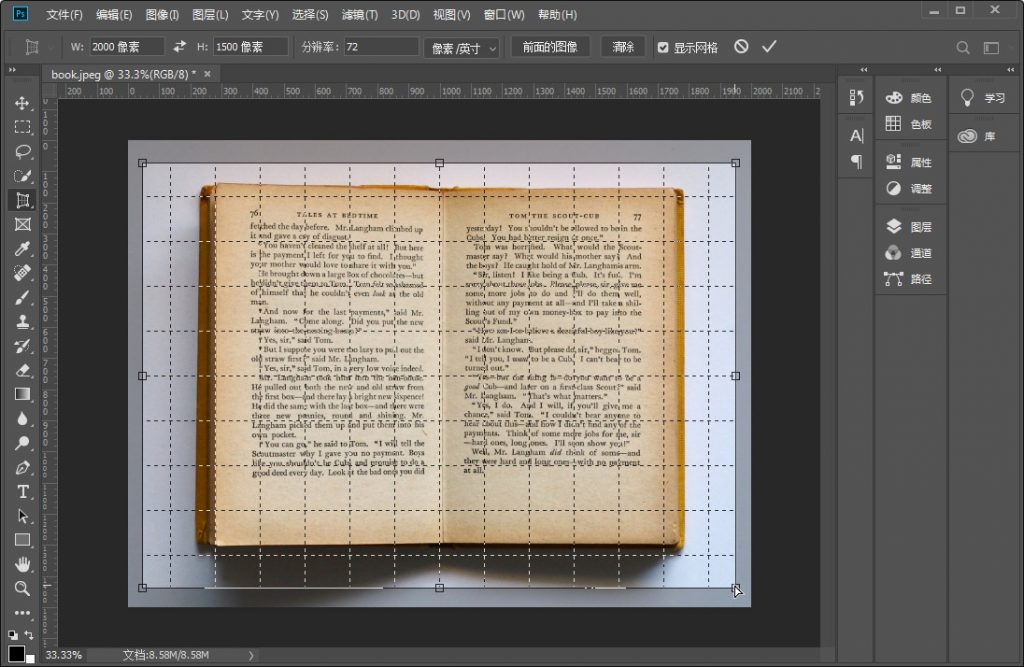1024x667 pixels.
Task: Open the 像素/英寸 units dropdown
Action: tap(462, 47)
